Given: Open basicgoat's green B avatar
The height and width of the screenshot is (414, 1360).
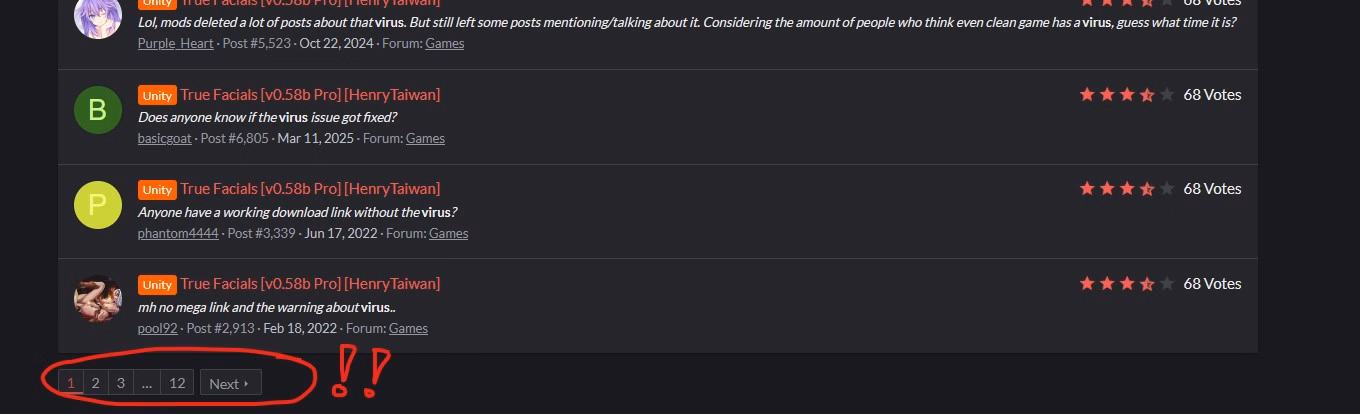Looking at the screenshot, I should click(97, 109).
